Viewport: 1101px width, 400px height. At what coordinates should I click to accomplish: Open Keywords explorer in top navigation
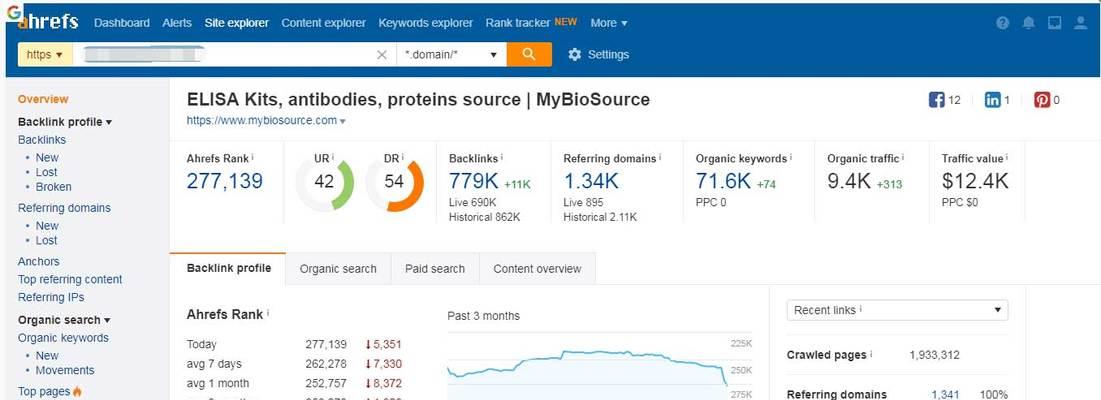click(x=426, y=22)
